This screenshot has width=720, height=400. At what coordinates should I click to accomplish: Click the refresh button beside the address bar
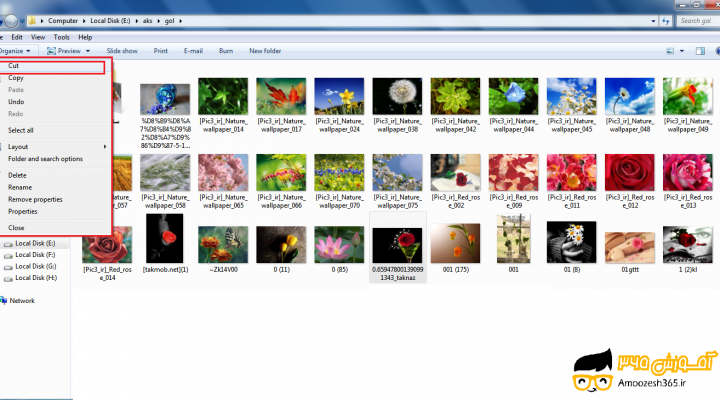click(x=665, y=21)
